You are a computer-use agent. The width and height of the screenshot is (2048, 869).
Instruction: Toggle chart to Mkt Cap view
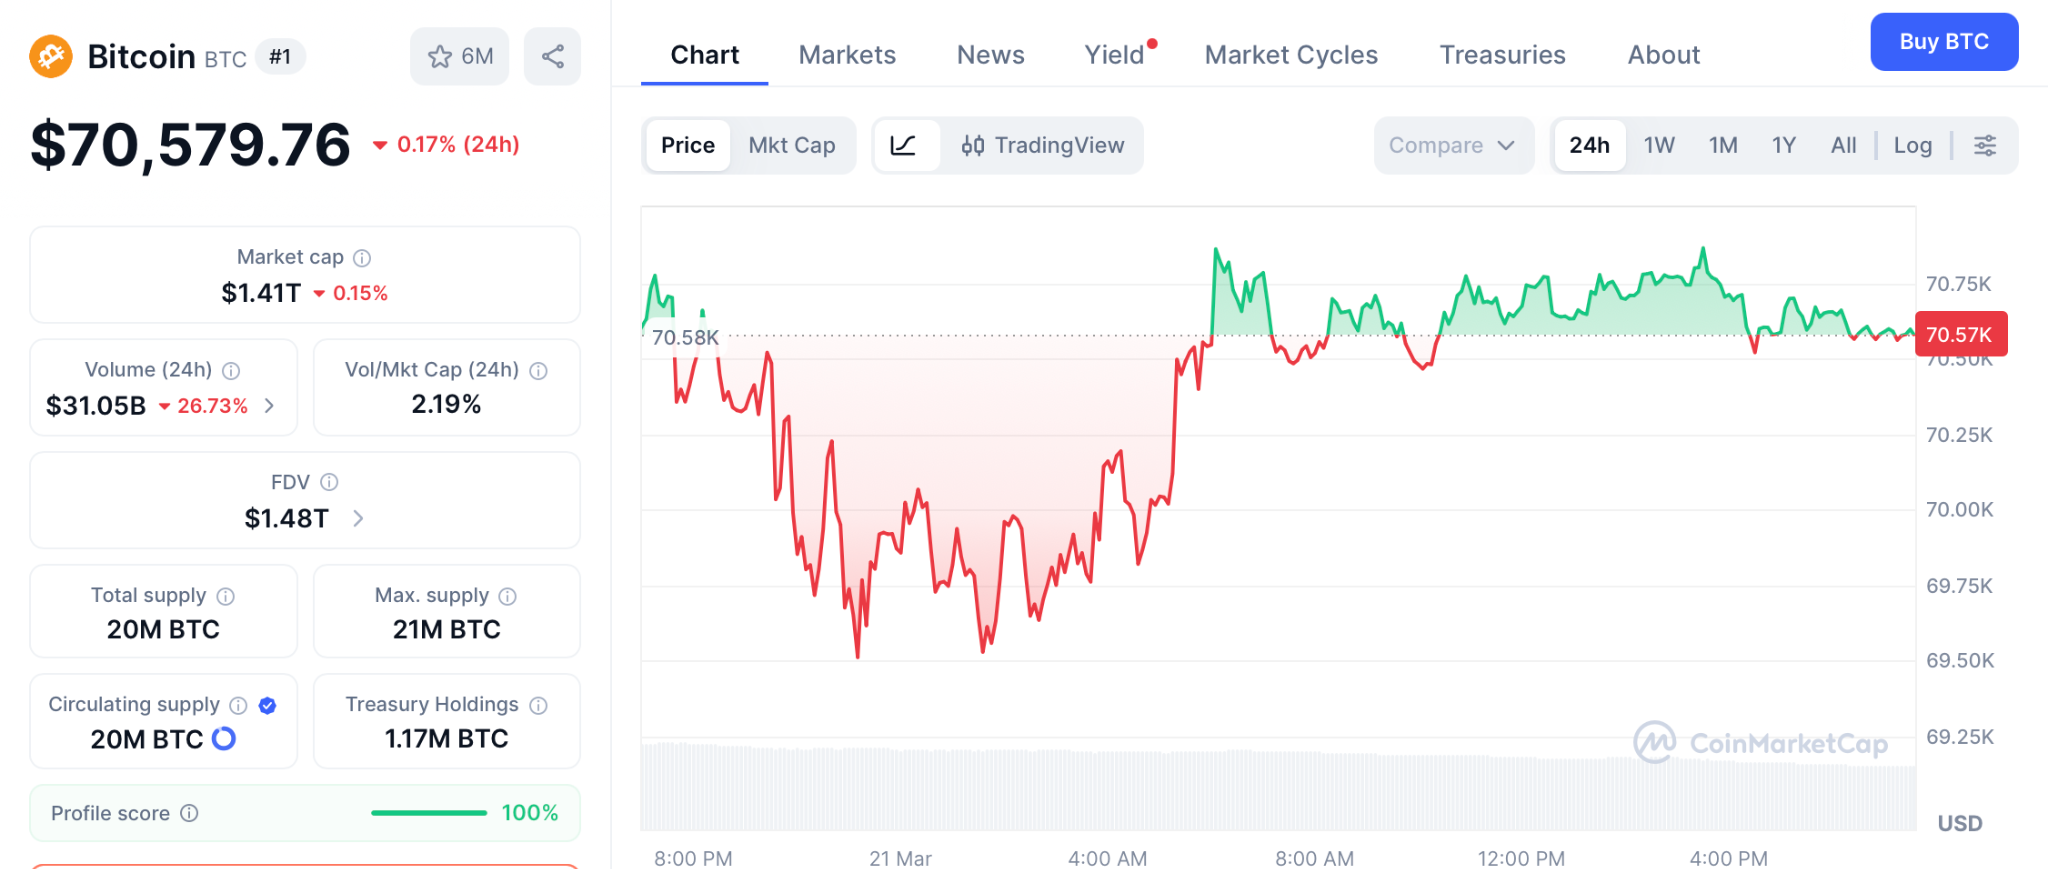[791, 146]
